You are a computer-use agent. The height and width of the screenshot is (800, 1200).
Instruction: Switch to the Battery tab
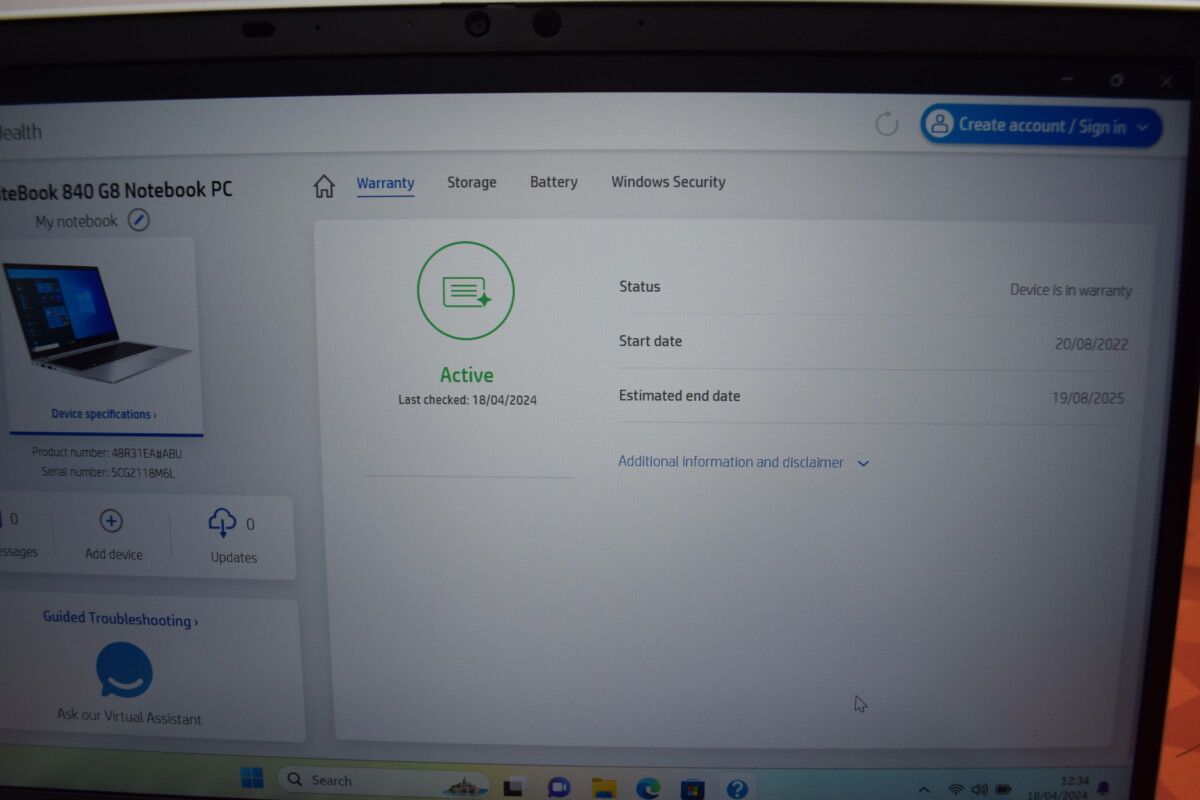[554, 182]
